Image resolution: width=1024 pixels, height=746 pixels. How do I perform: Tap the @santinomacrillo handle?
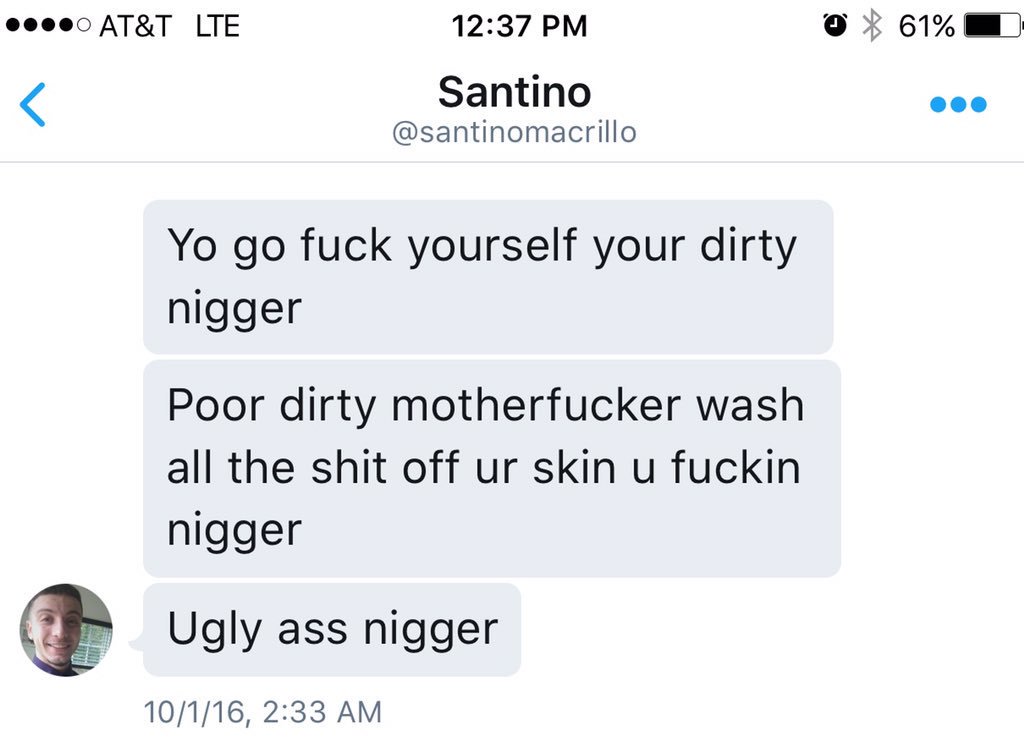(515, 133)
